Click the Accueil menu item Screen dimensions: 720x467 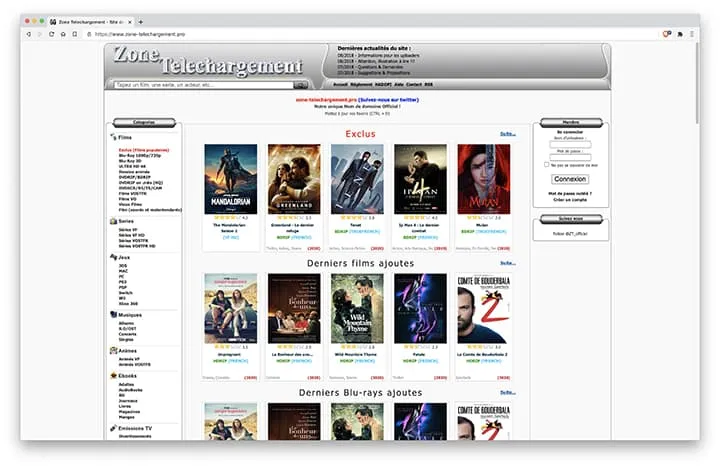pos(340,84)
